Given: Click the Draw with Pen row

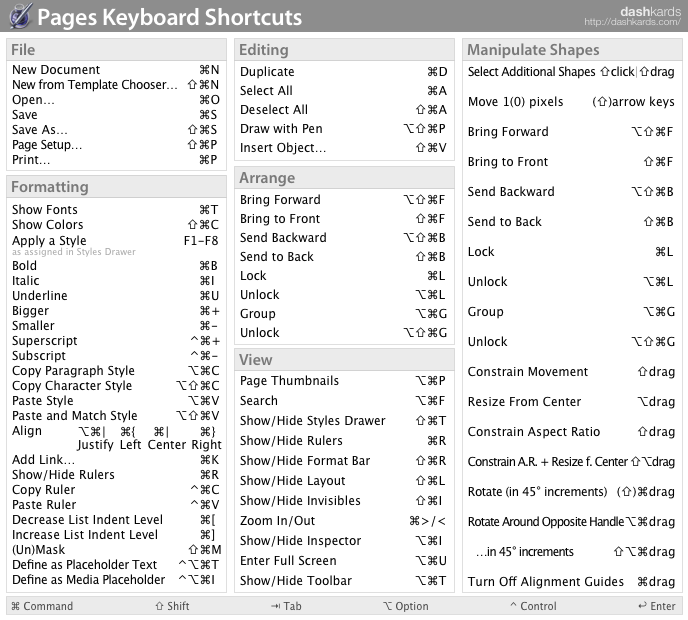Looking at the screenshot, I should tap(344, 129).
